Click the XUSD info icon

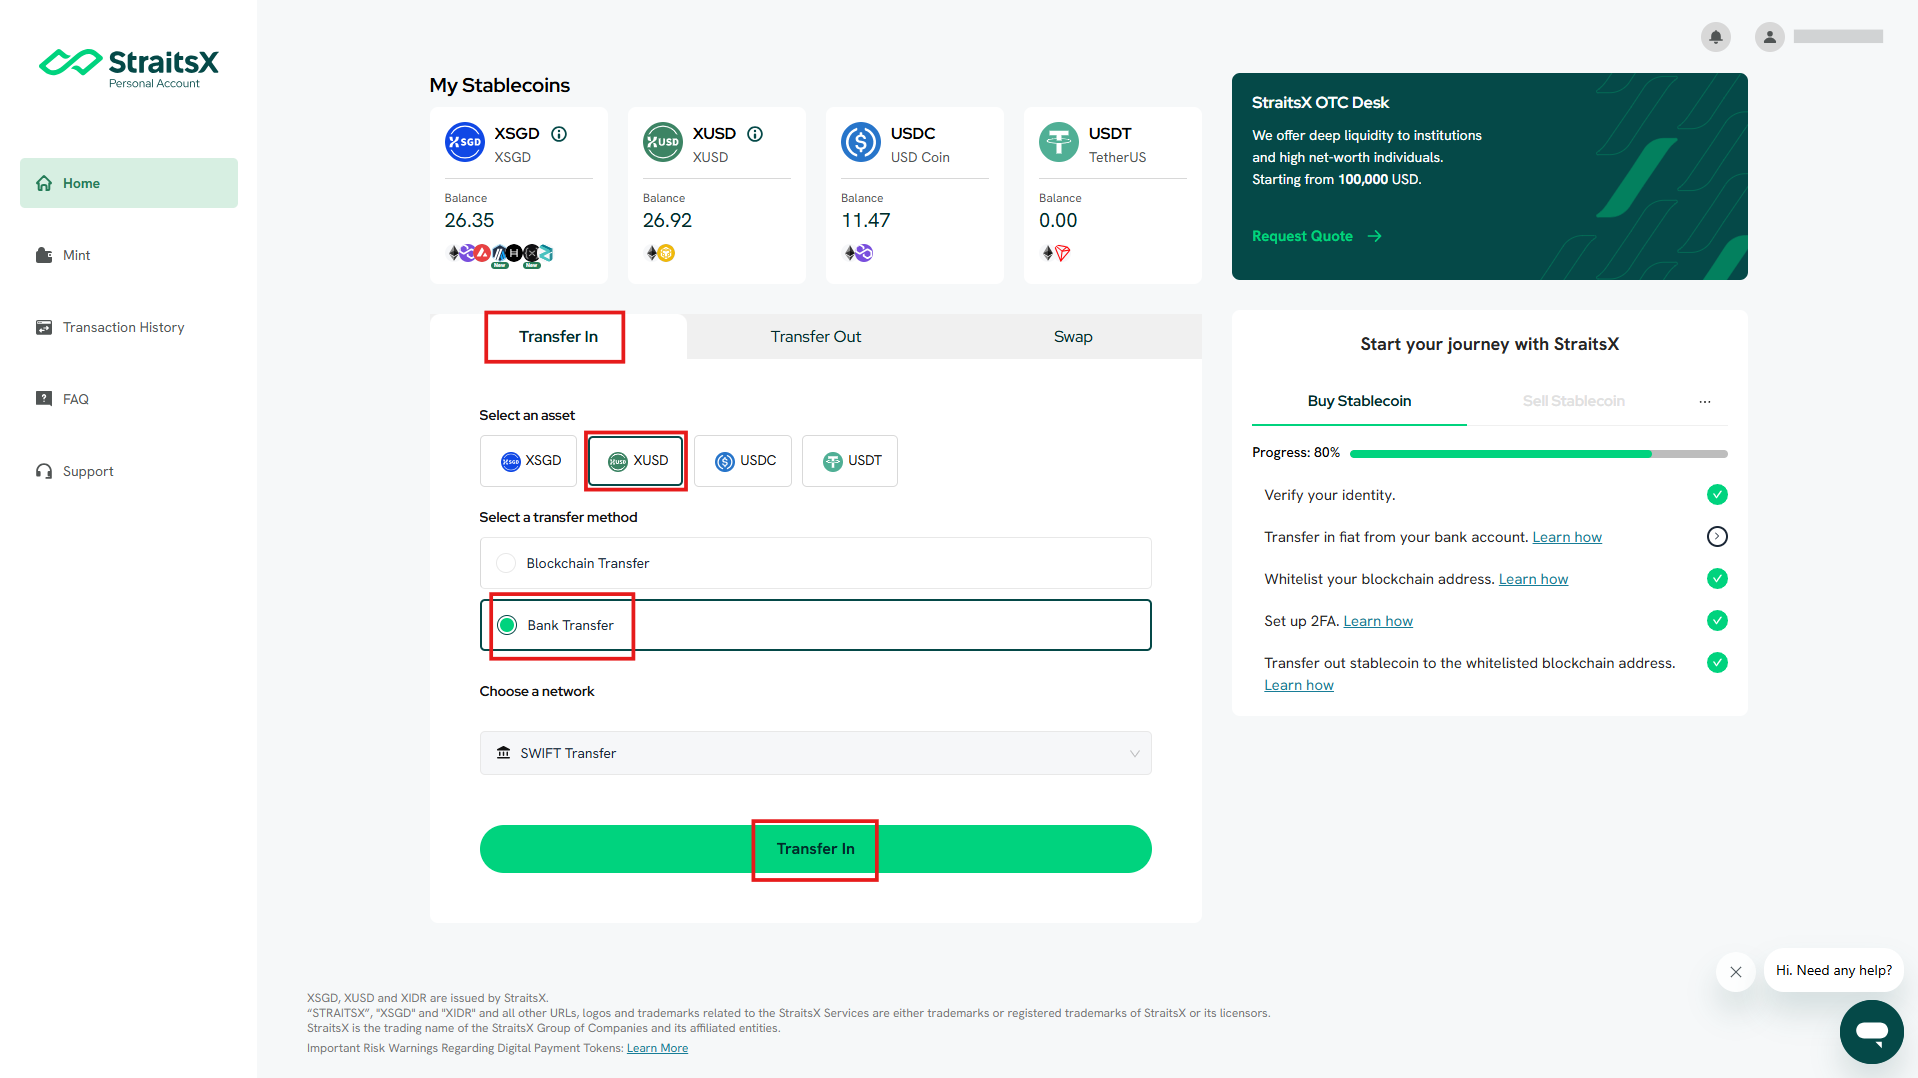pos(755,134)
